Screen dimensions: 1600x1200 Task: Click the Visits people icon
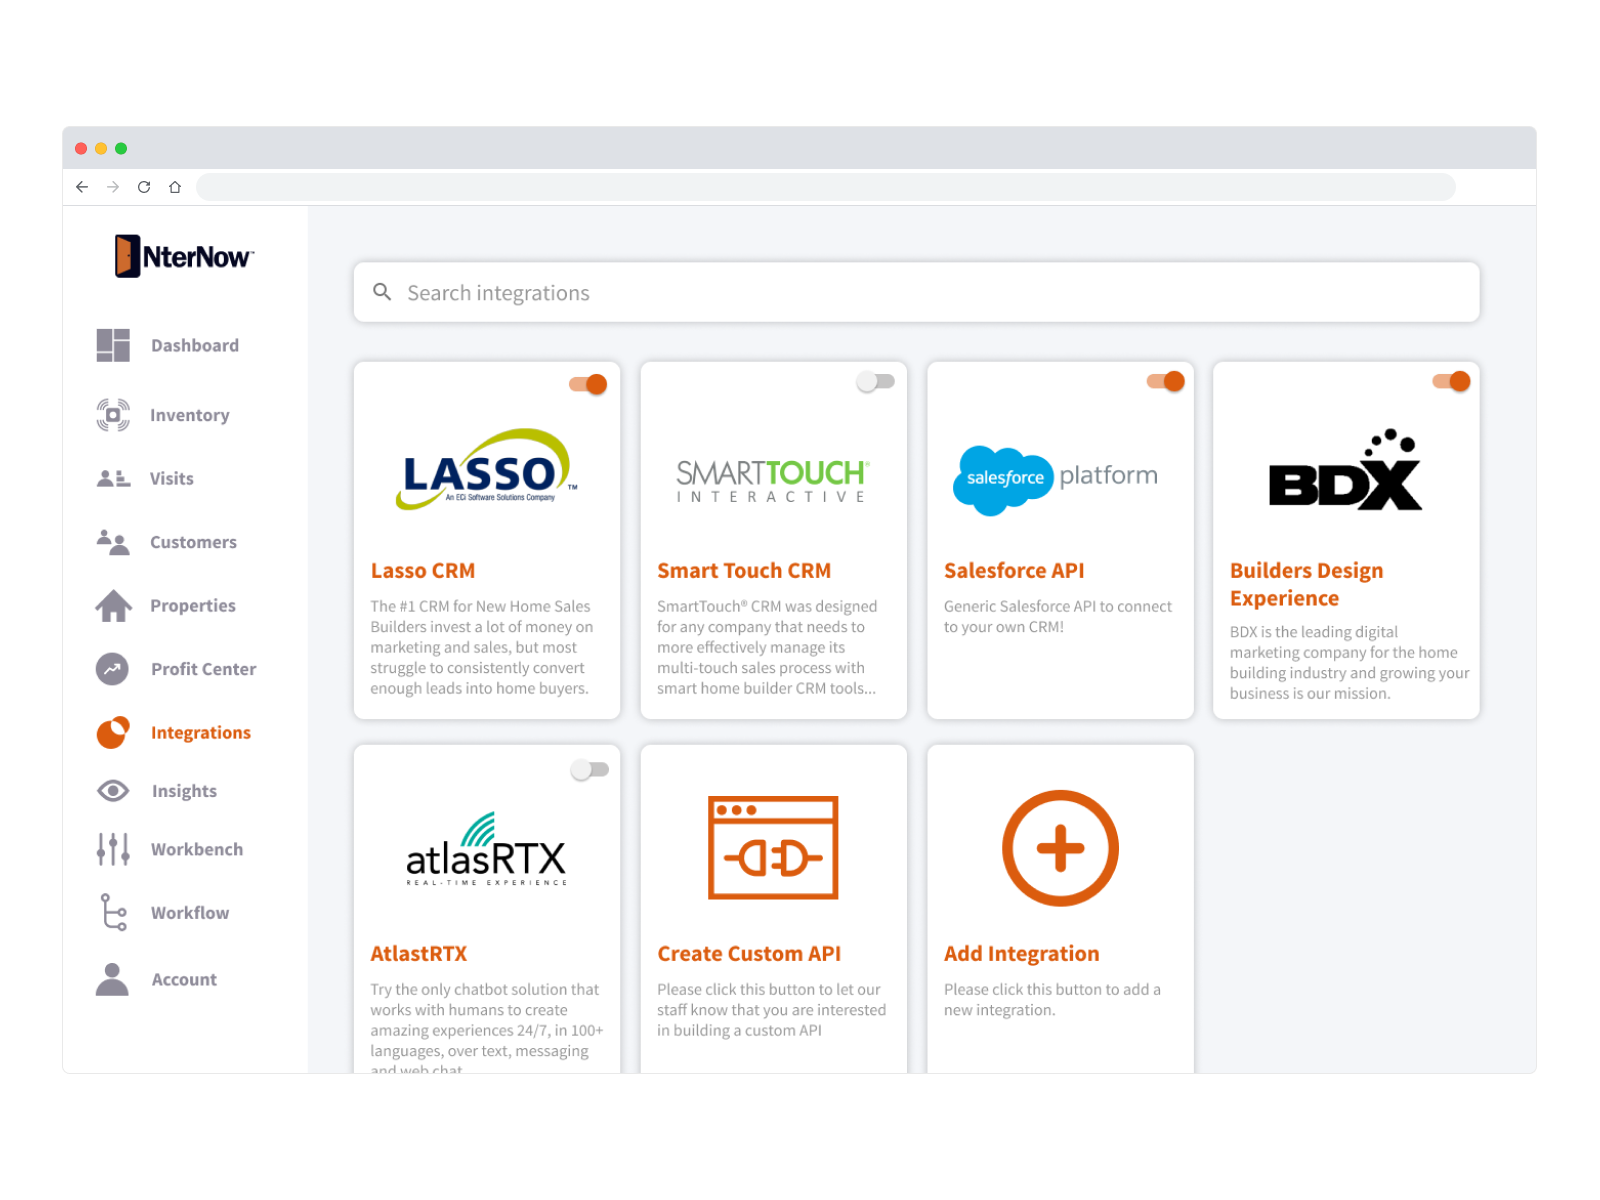(113, 478)
